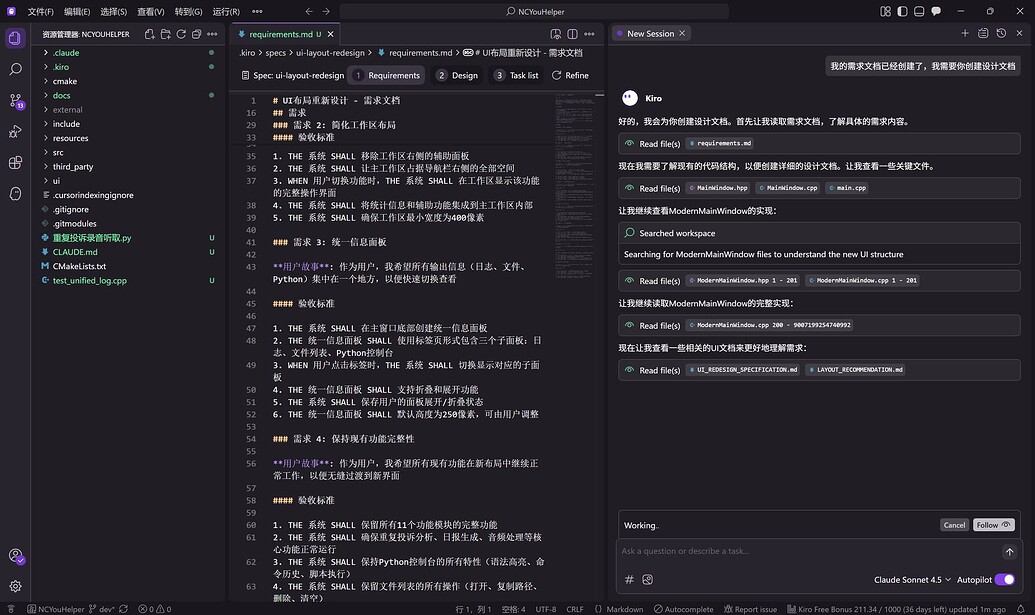Split the editor to the right

pos(572,34)
